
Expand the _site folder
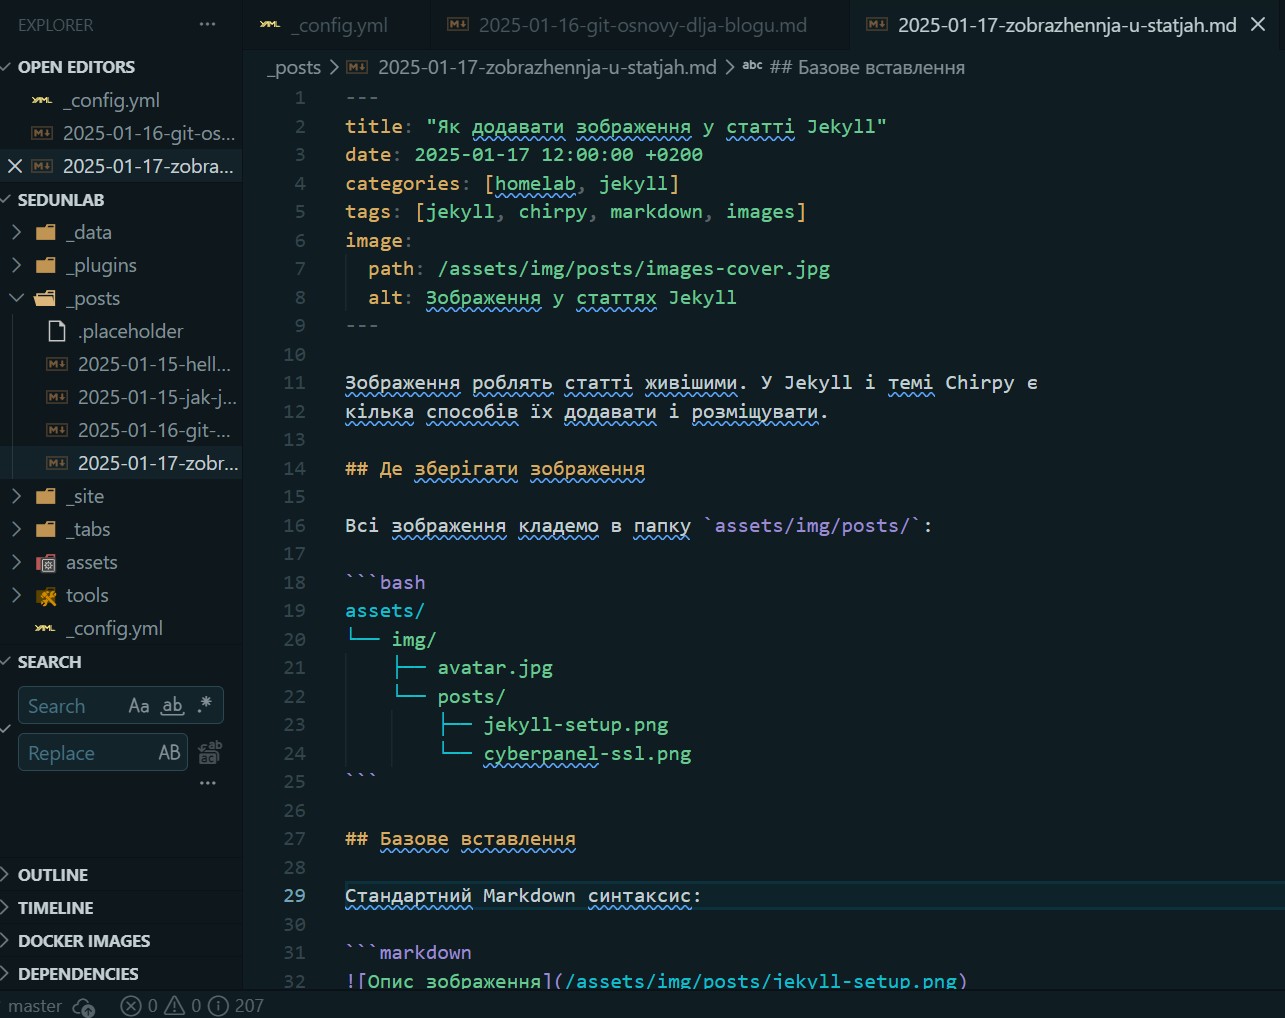click(16, 496)
